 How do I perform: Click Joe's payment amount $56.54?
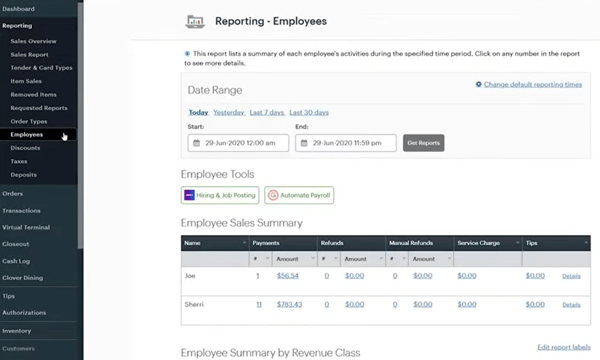288,275
